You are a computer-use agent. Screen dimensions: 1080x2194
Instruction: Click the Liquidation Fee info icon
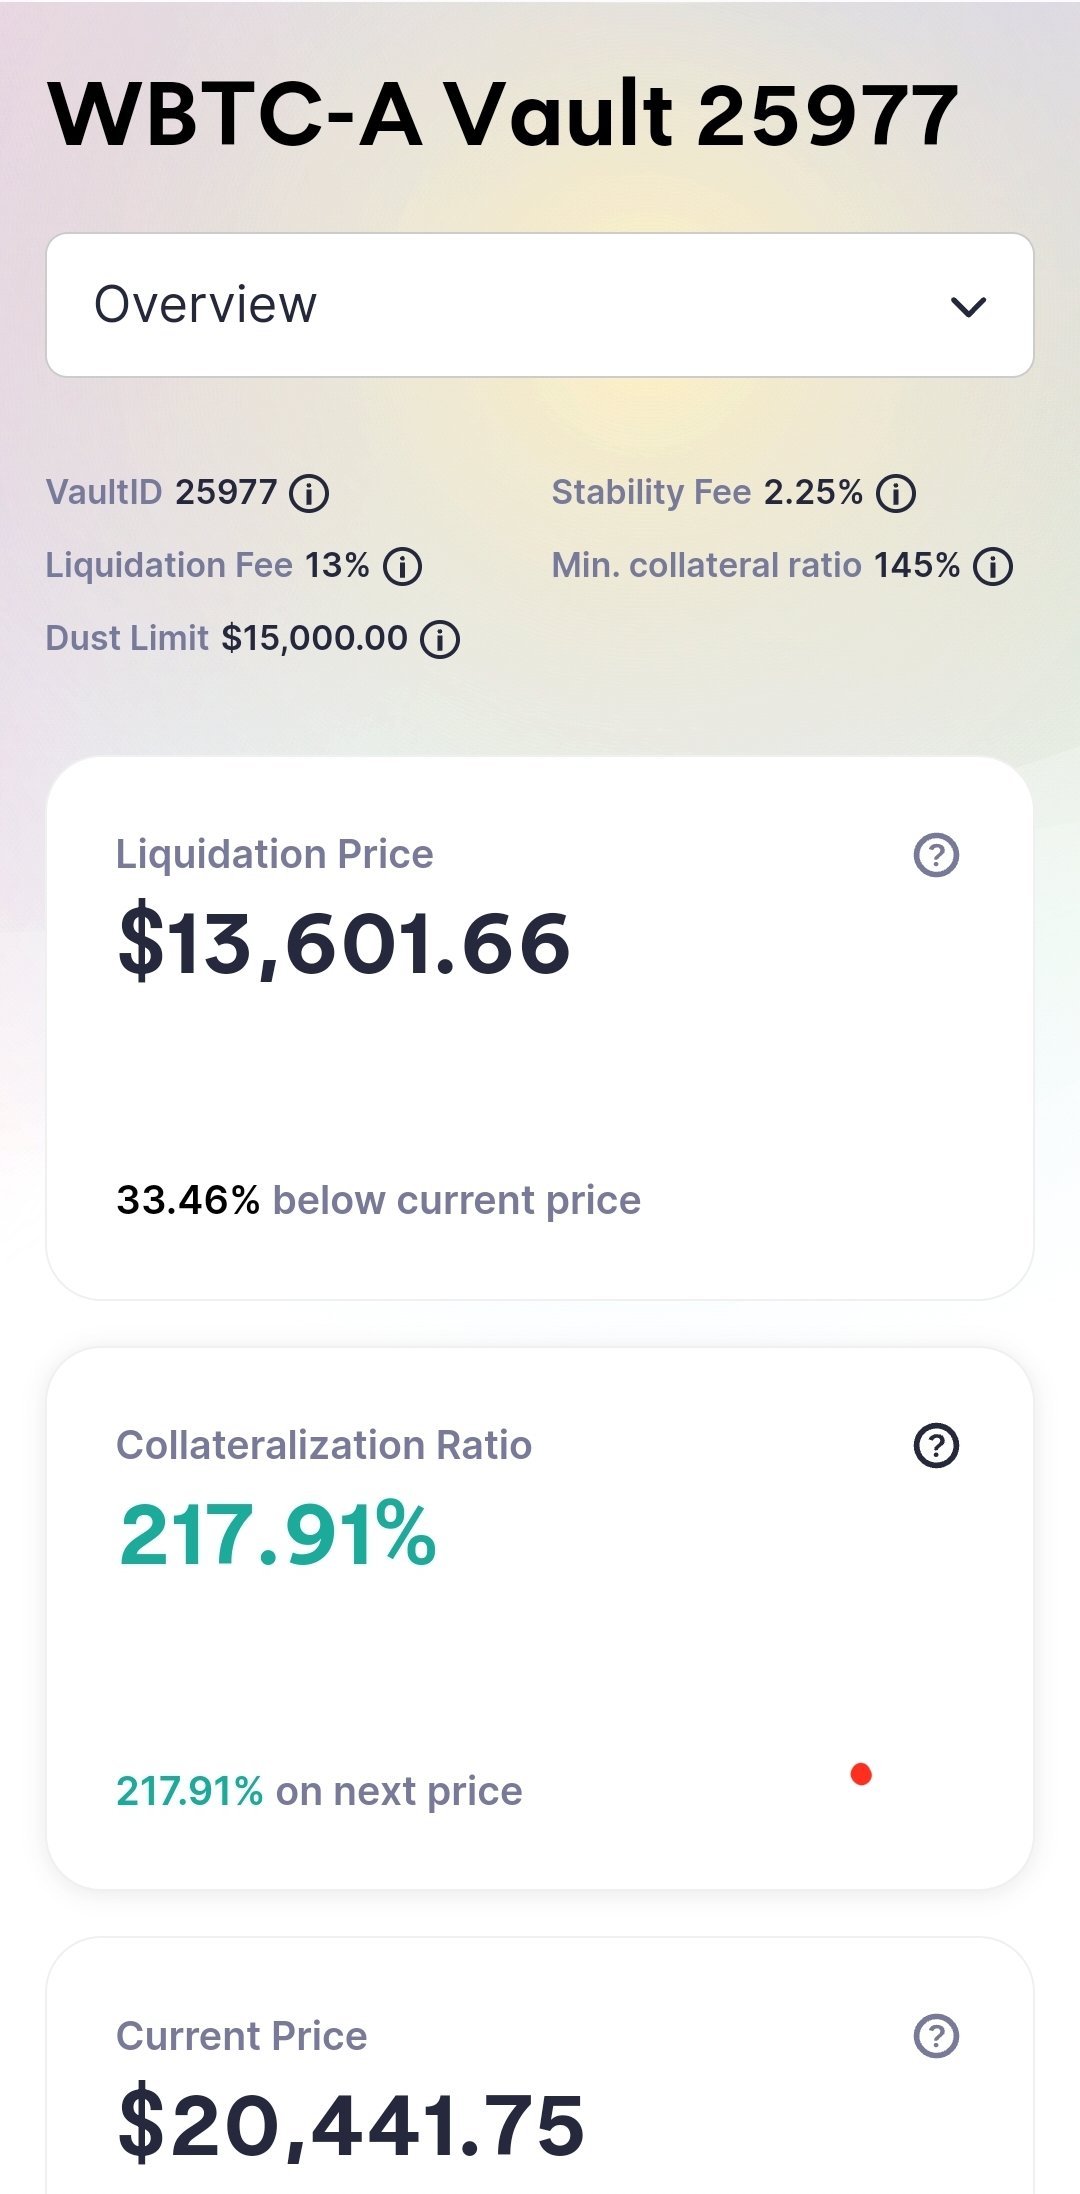tap(402, 567)
